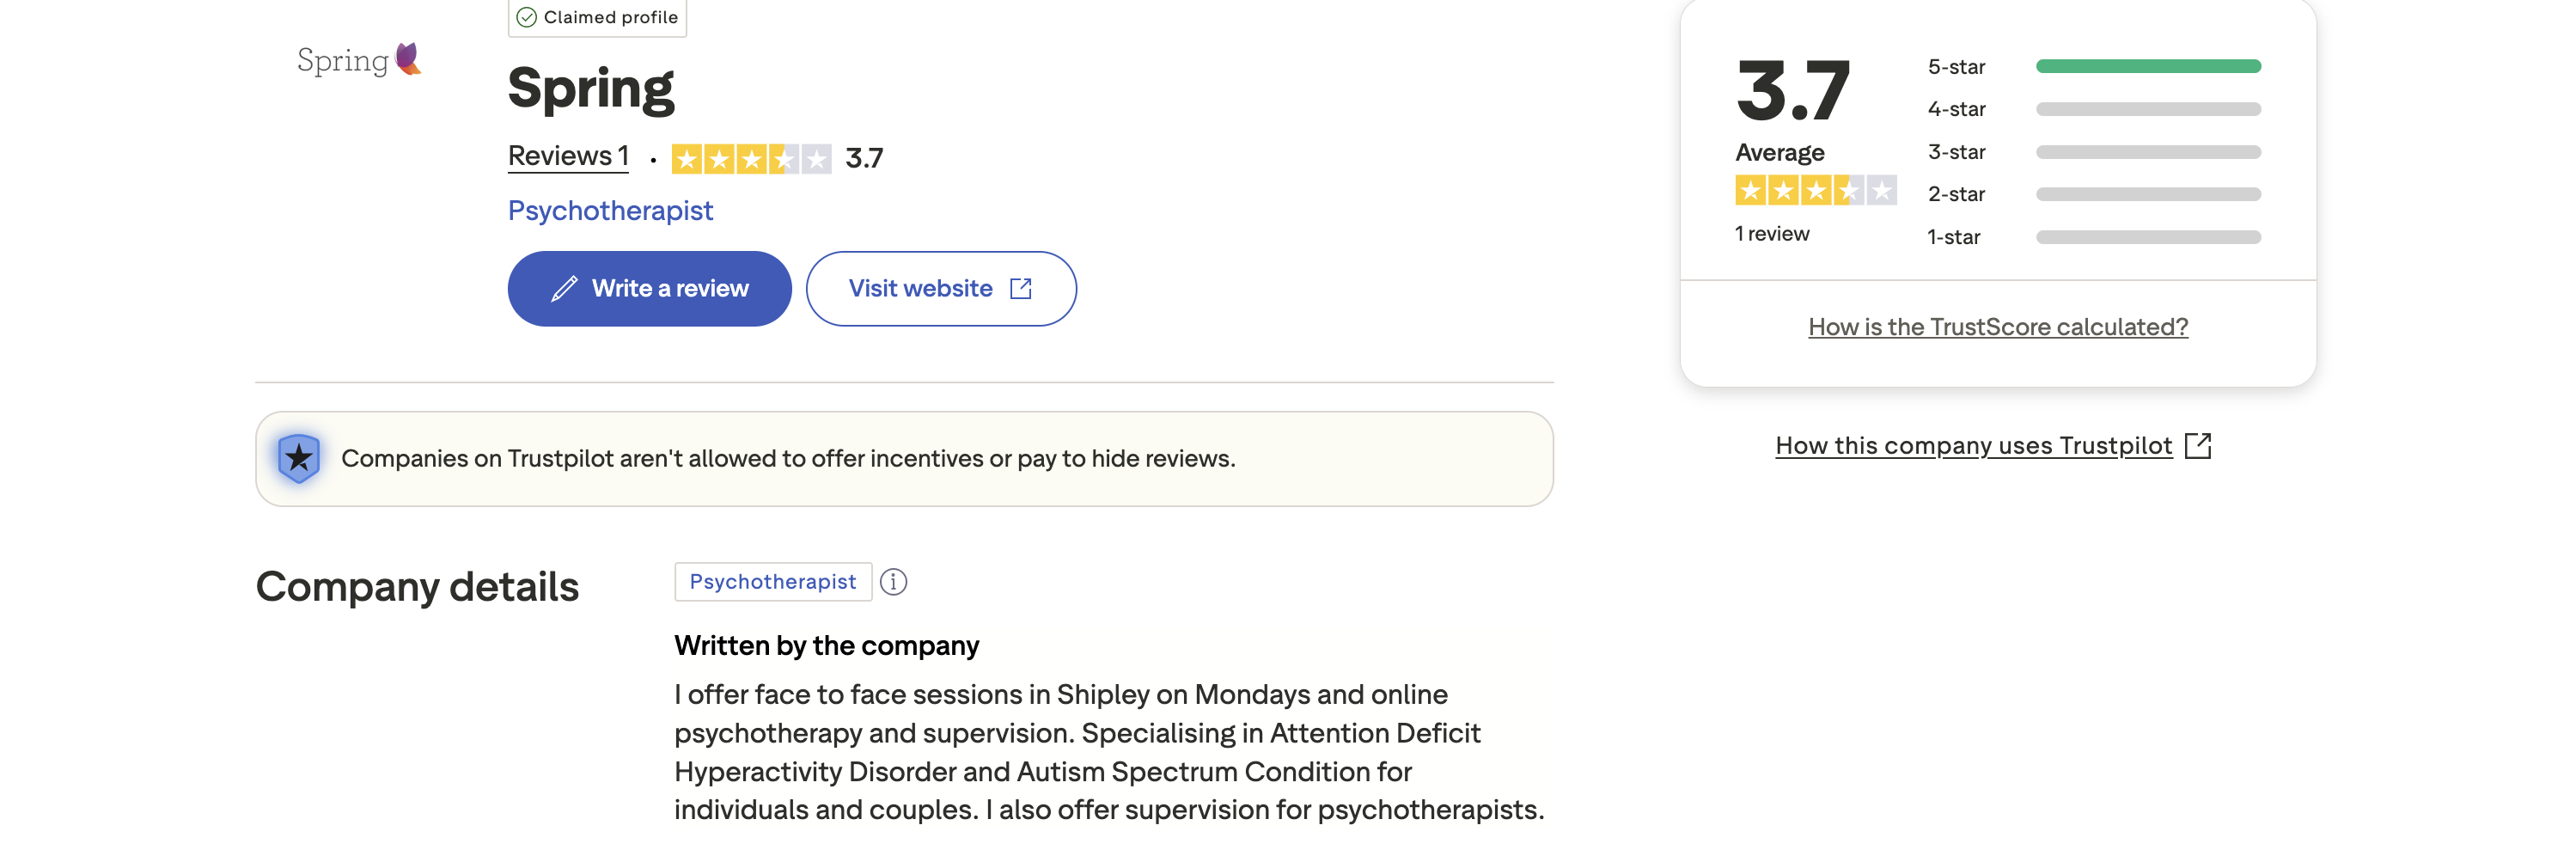Filter reviews by the 5-star bar

coord(2147,67)
